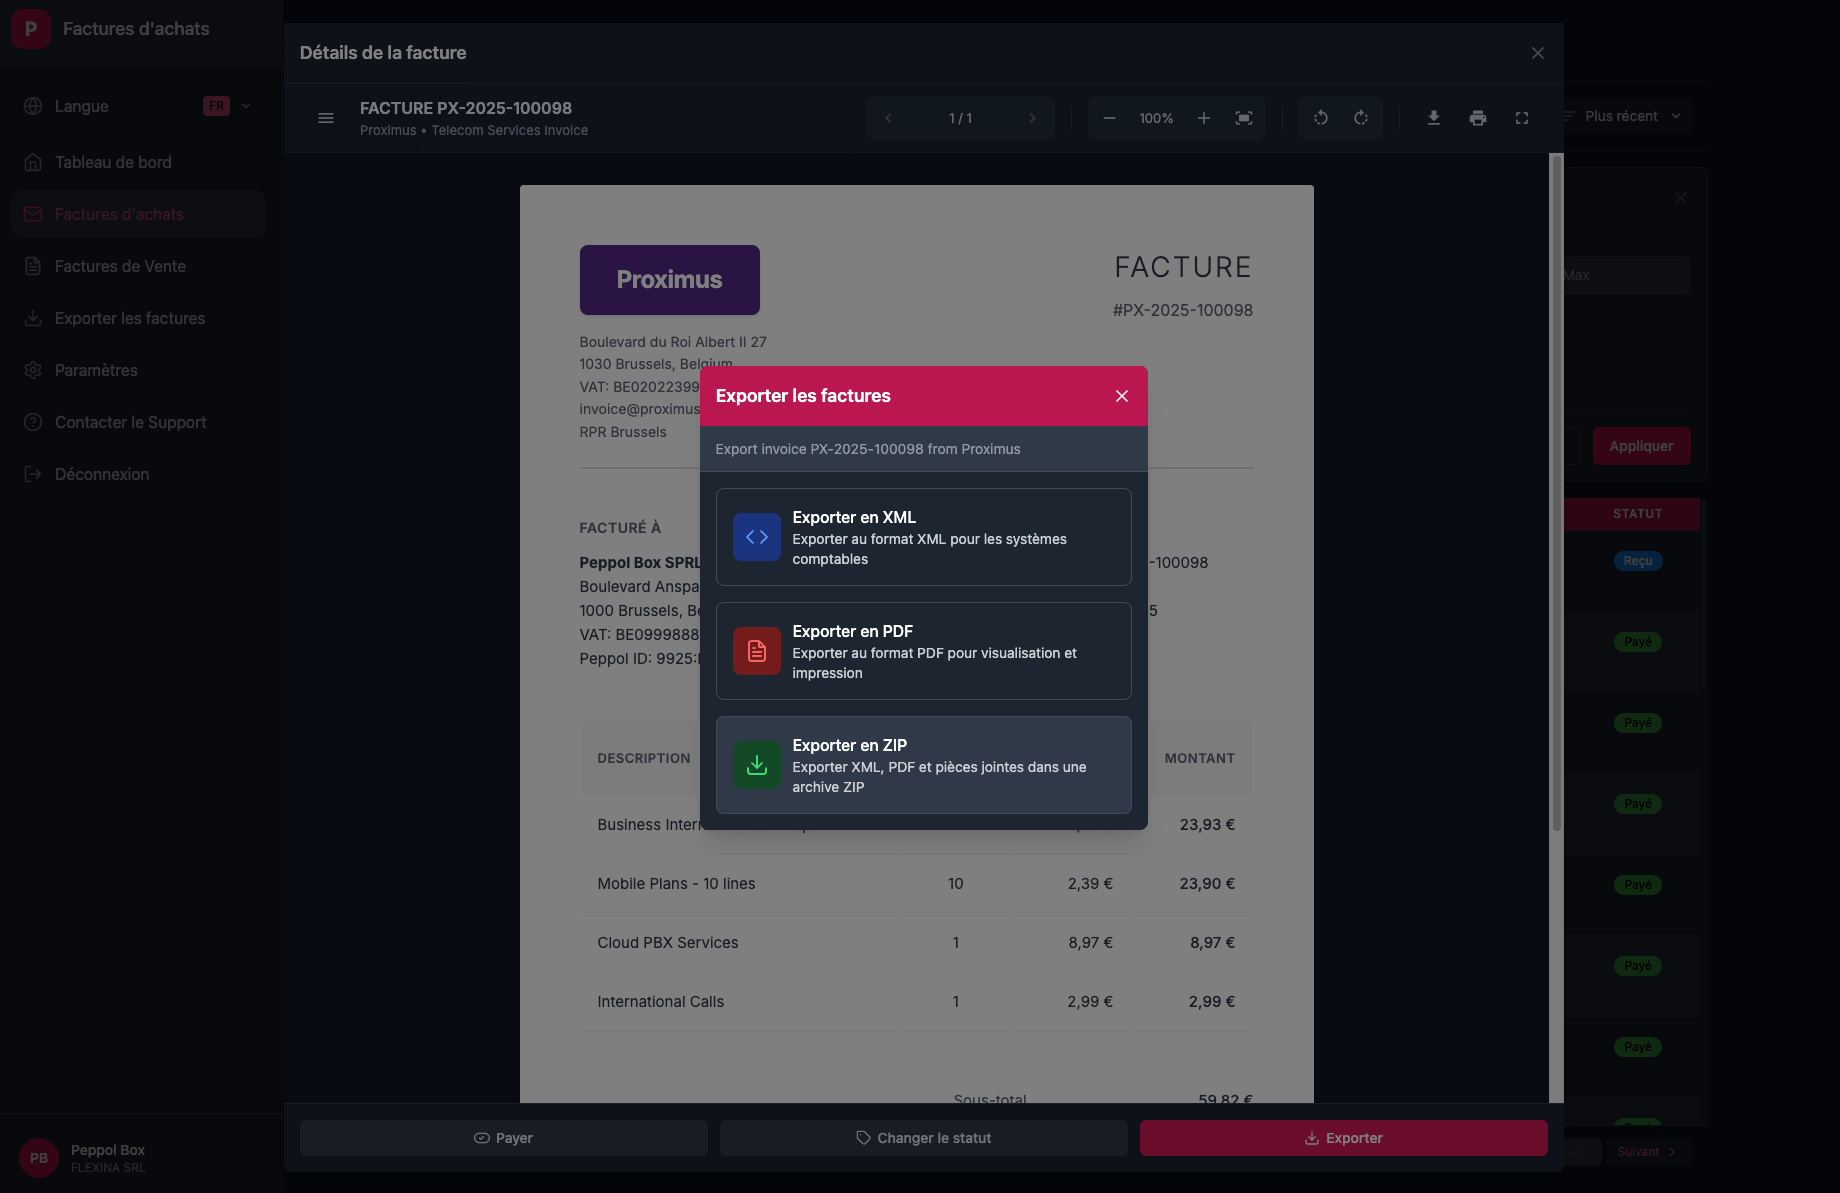Click the STATUT column header
Viewport: 1840px width, 1193px height.
pyautogui.click(x=1638, y=514)
